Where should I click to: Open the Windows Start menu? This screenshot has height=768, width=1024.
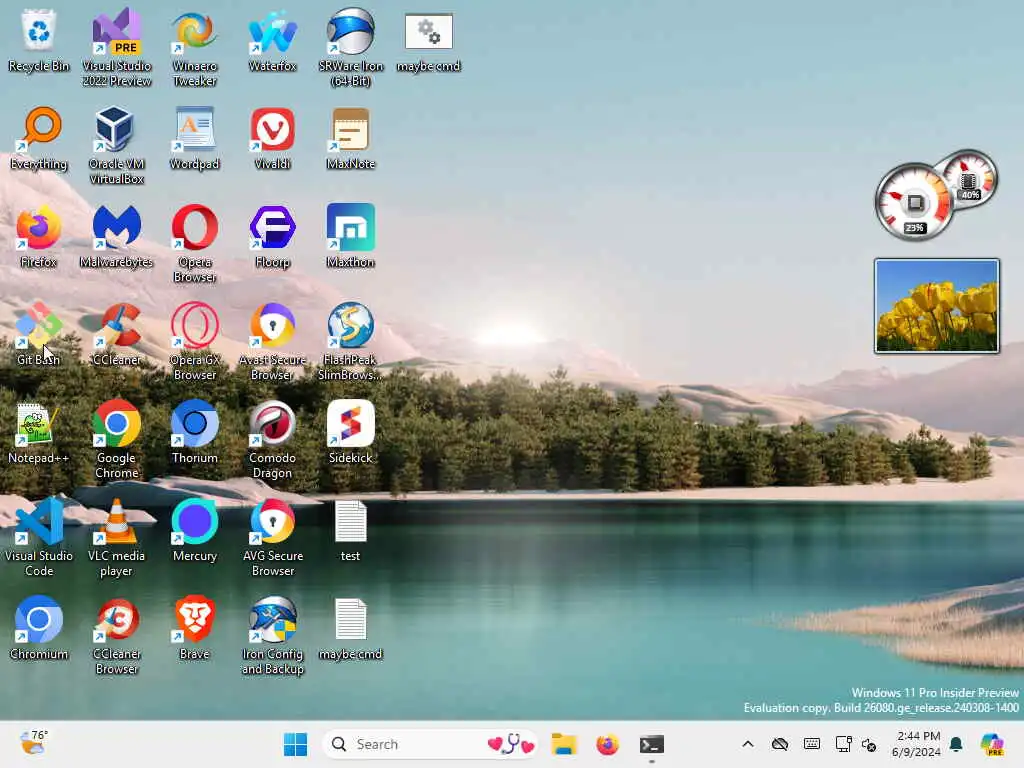(295, 744)
